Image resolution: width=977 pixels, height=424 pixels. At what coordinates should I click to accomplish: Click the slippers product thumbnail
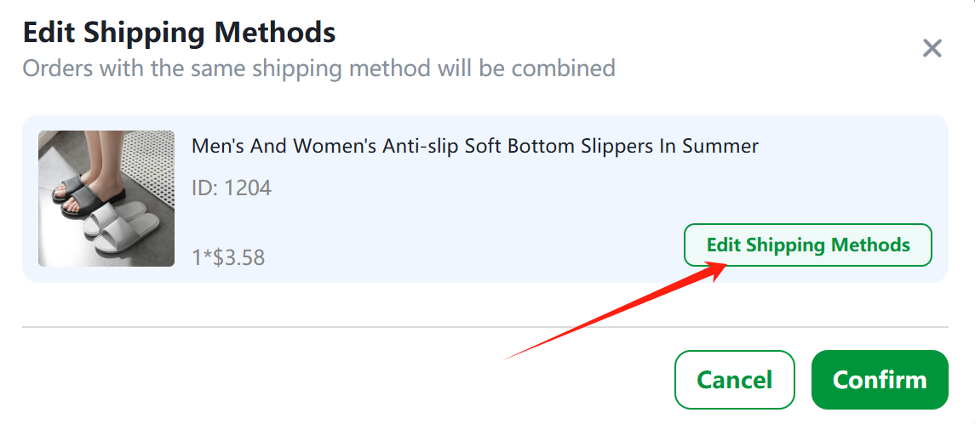click(x=107, y=198)
